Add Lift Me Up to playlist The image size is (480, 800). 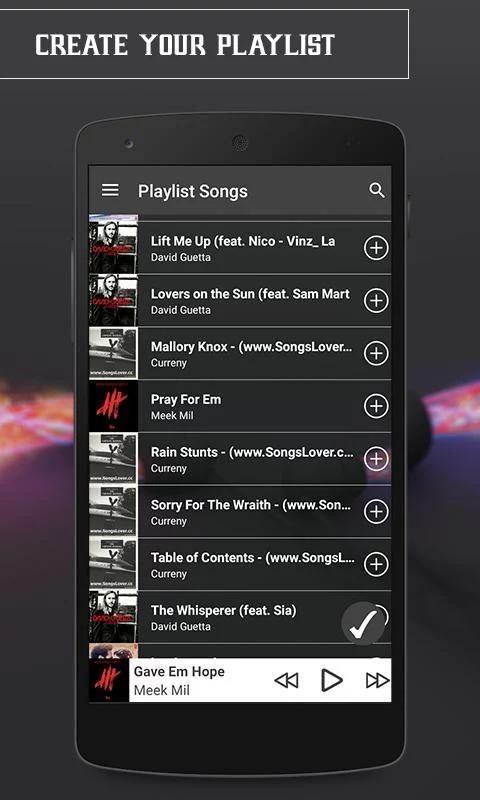point(376,248)
